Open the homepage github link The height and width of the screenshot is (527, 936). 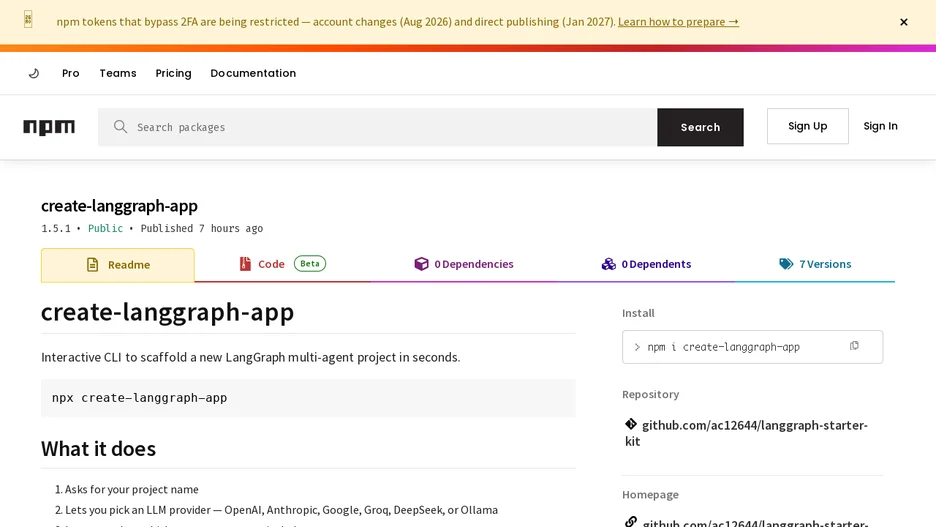point(756,523)
